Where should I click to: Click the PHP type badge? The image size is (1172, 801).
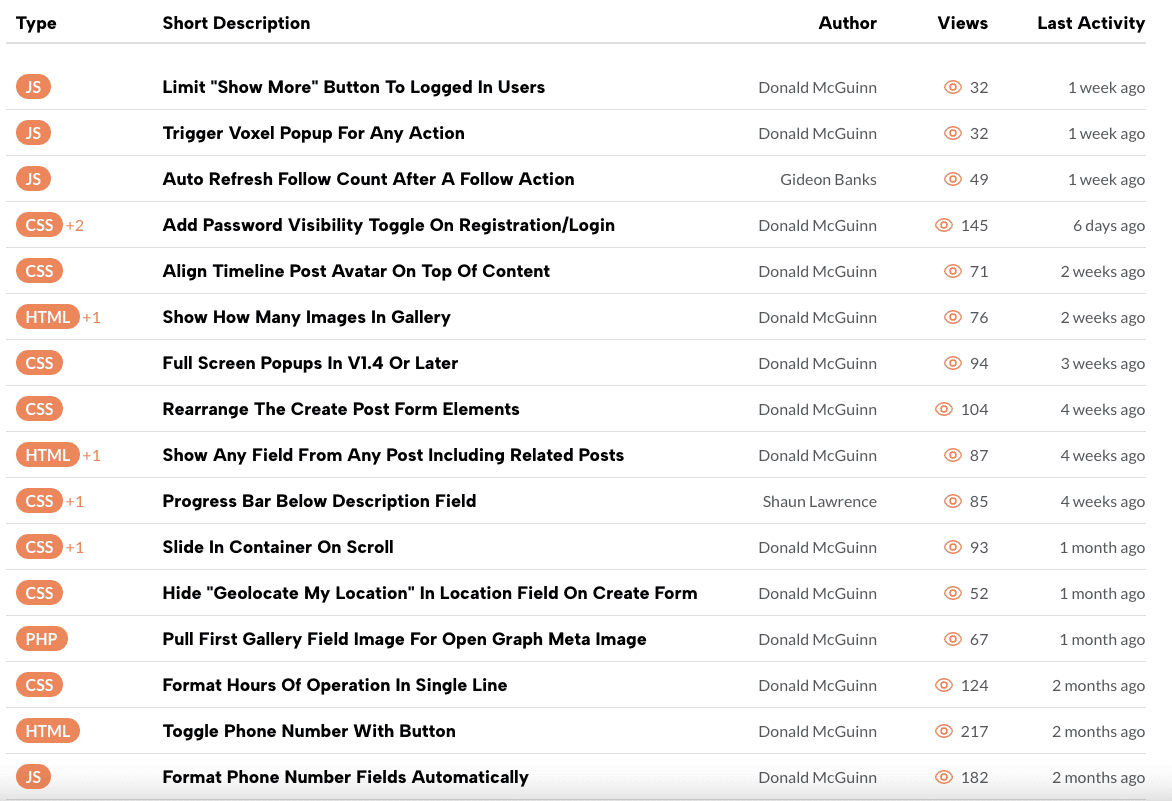41,639
